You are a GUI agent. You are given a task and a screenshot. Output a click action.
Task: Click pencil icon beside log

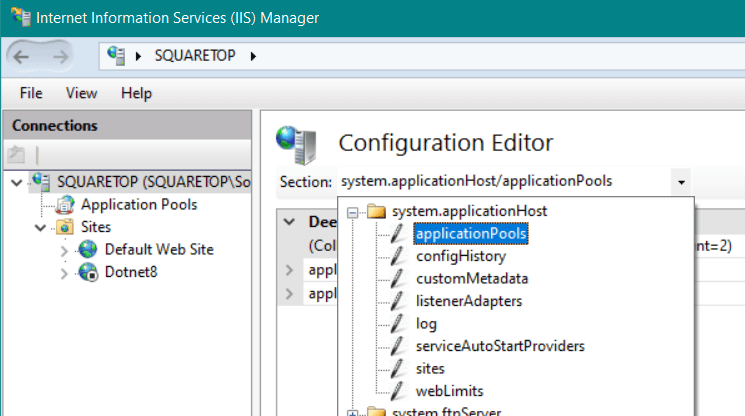397,323
